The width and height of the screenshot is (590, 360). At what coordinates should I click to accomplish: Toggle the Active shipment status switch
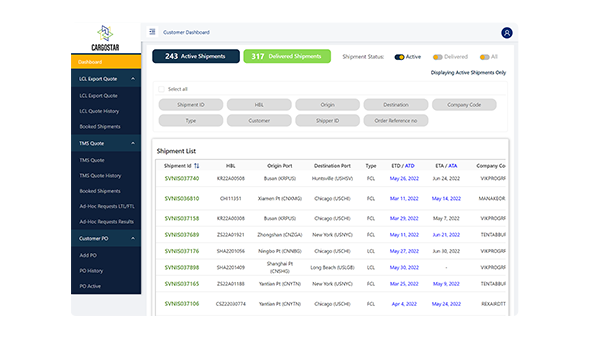point(399,57)
